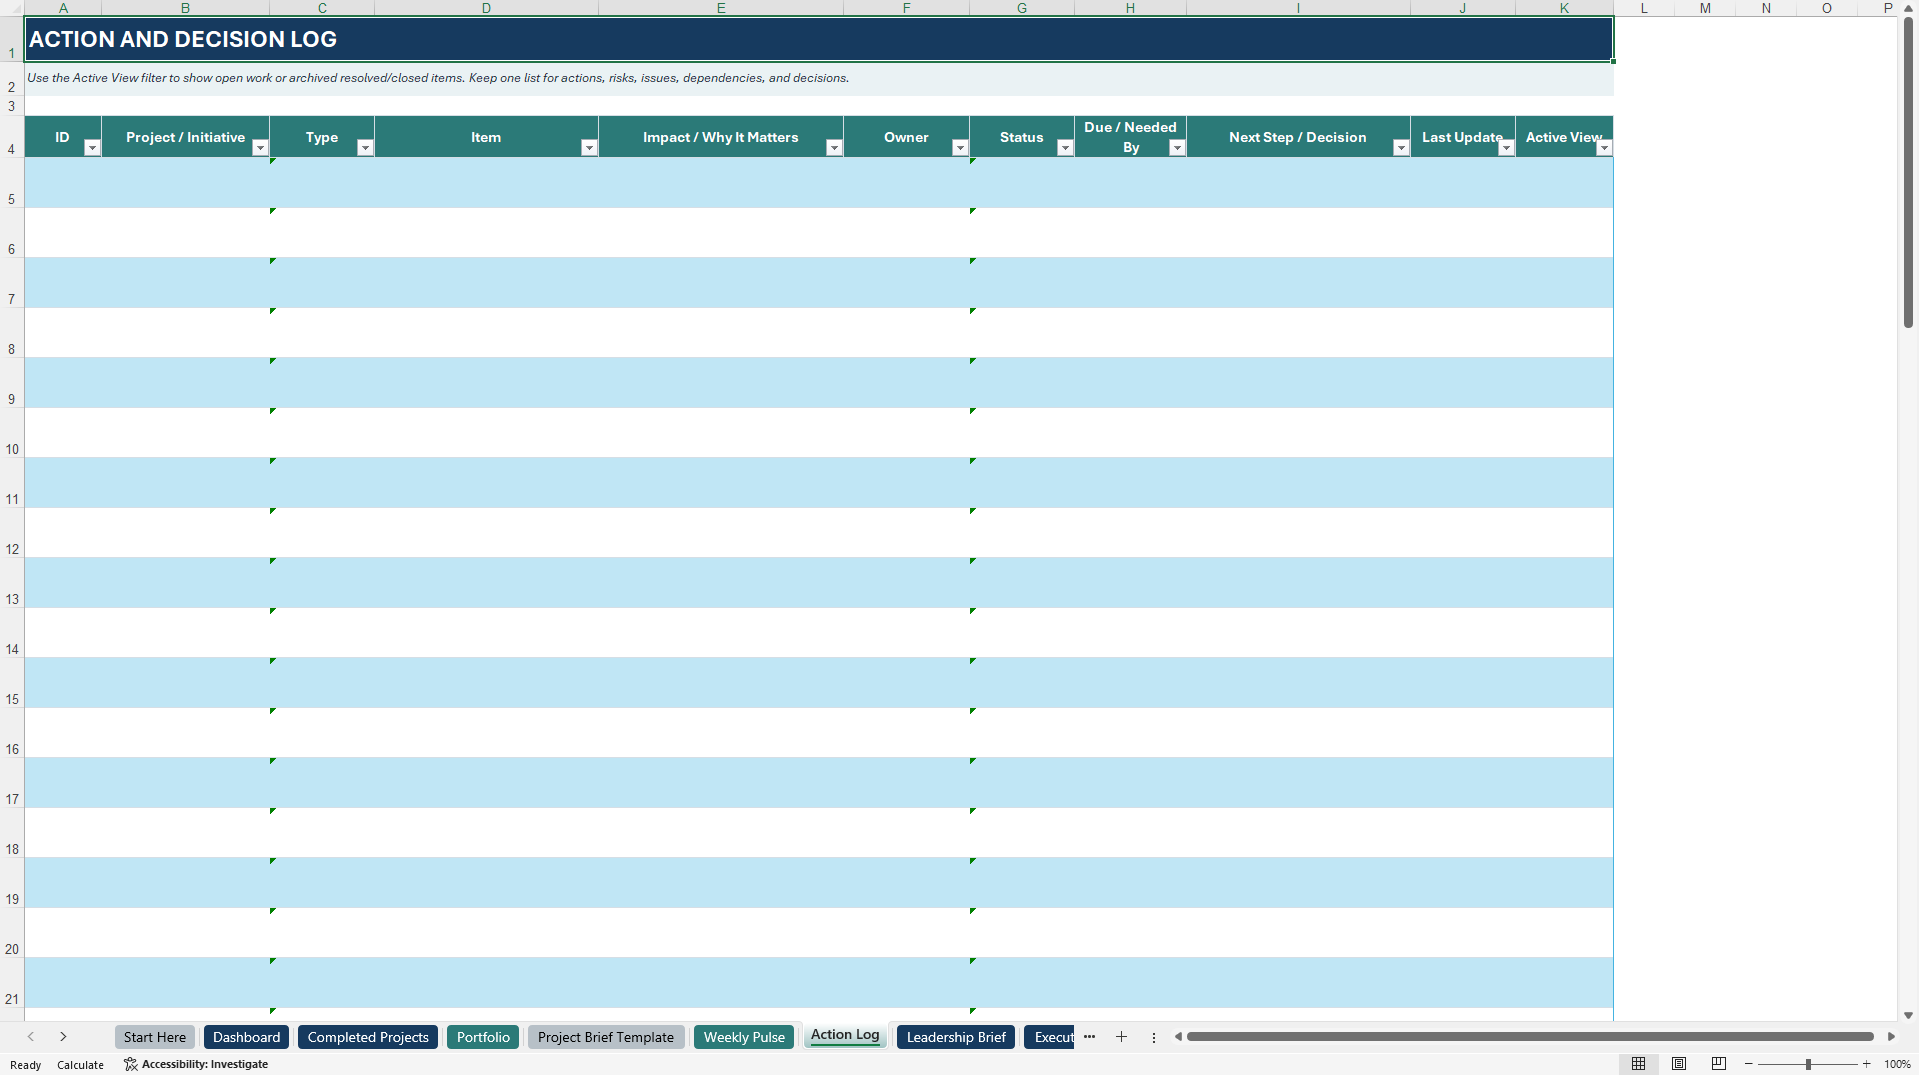Click the Item column header cell
Screen dimensions: 1919x1075
tap(486, 137)
